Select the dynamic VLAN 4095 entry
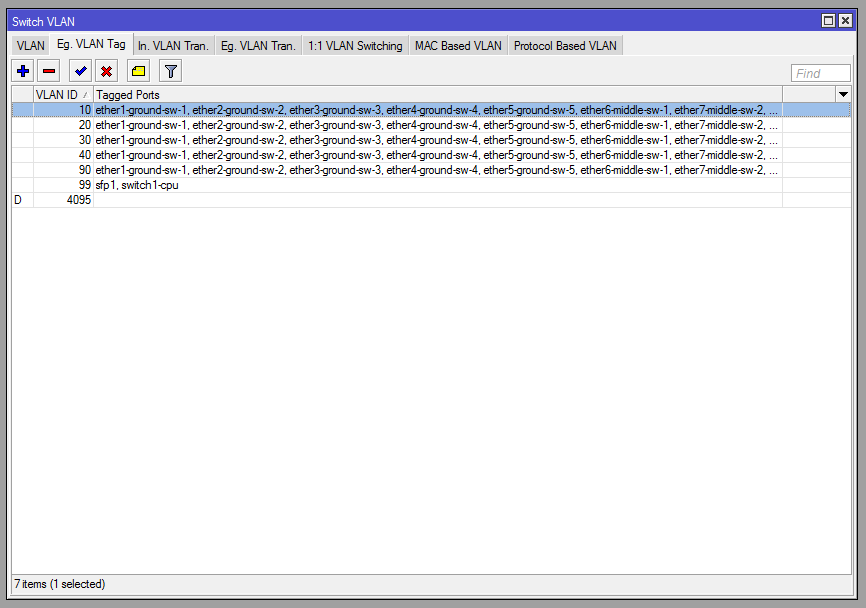 coord(300,199)
